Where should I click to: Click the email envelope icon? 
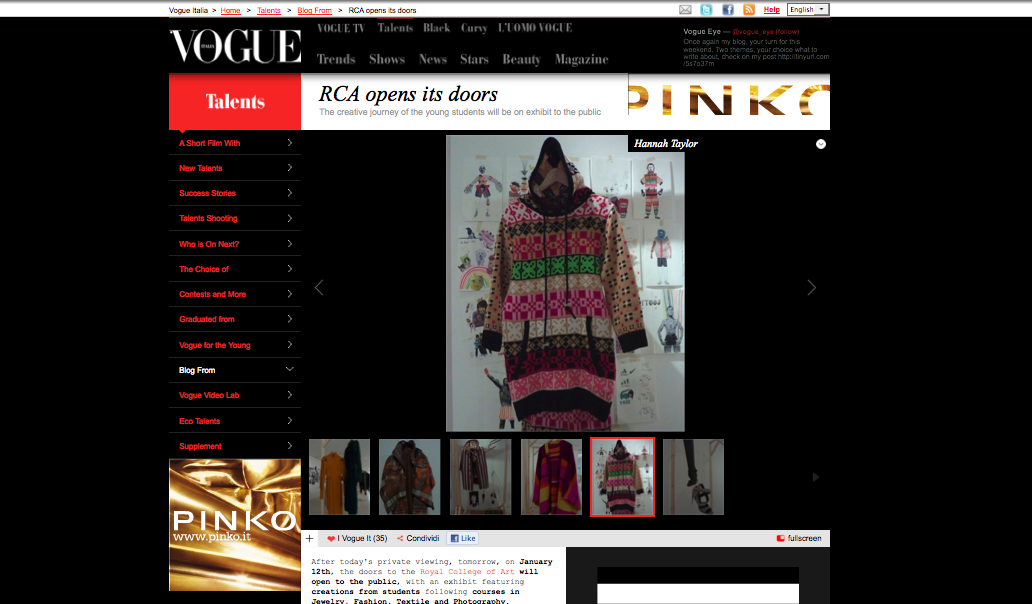(685, 10)
